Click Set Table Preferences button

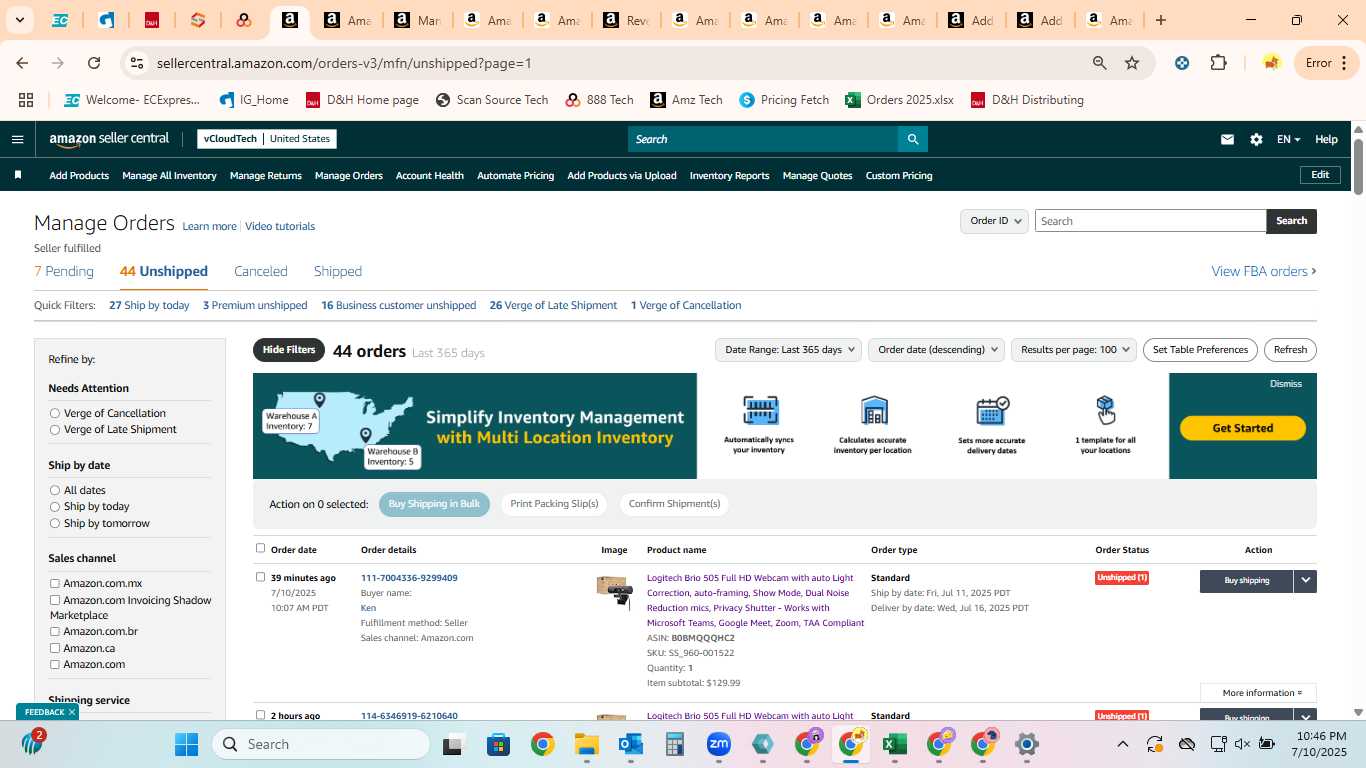coord(1200,350)
